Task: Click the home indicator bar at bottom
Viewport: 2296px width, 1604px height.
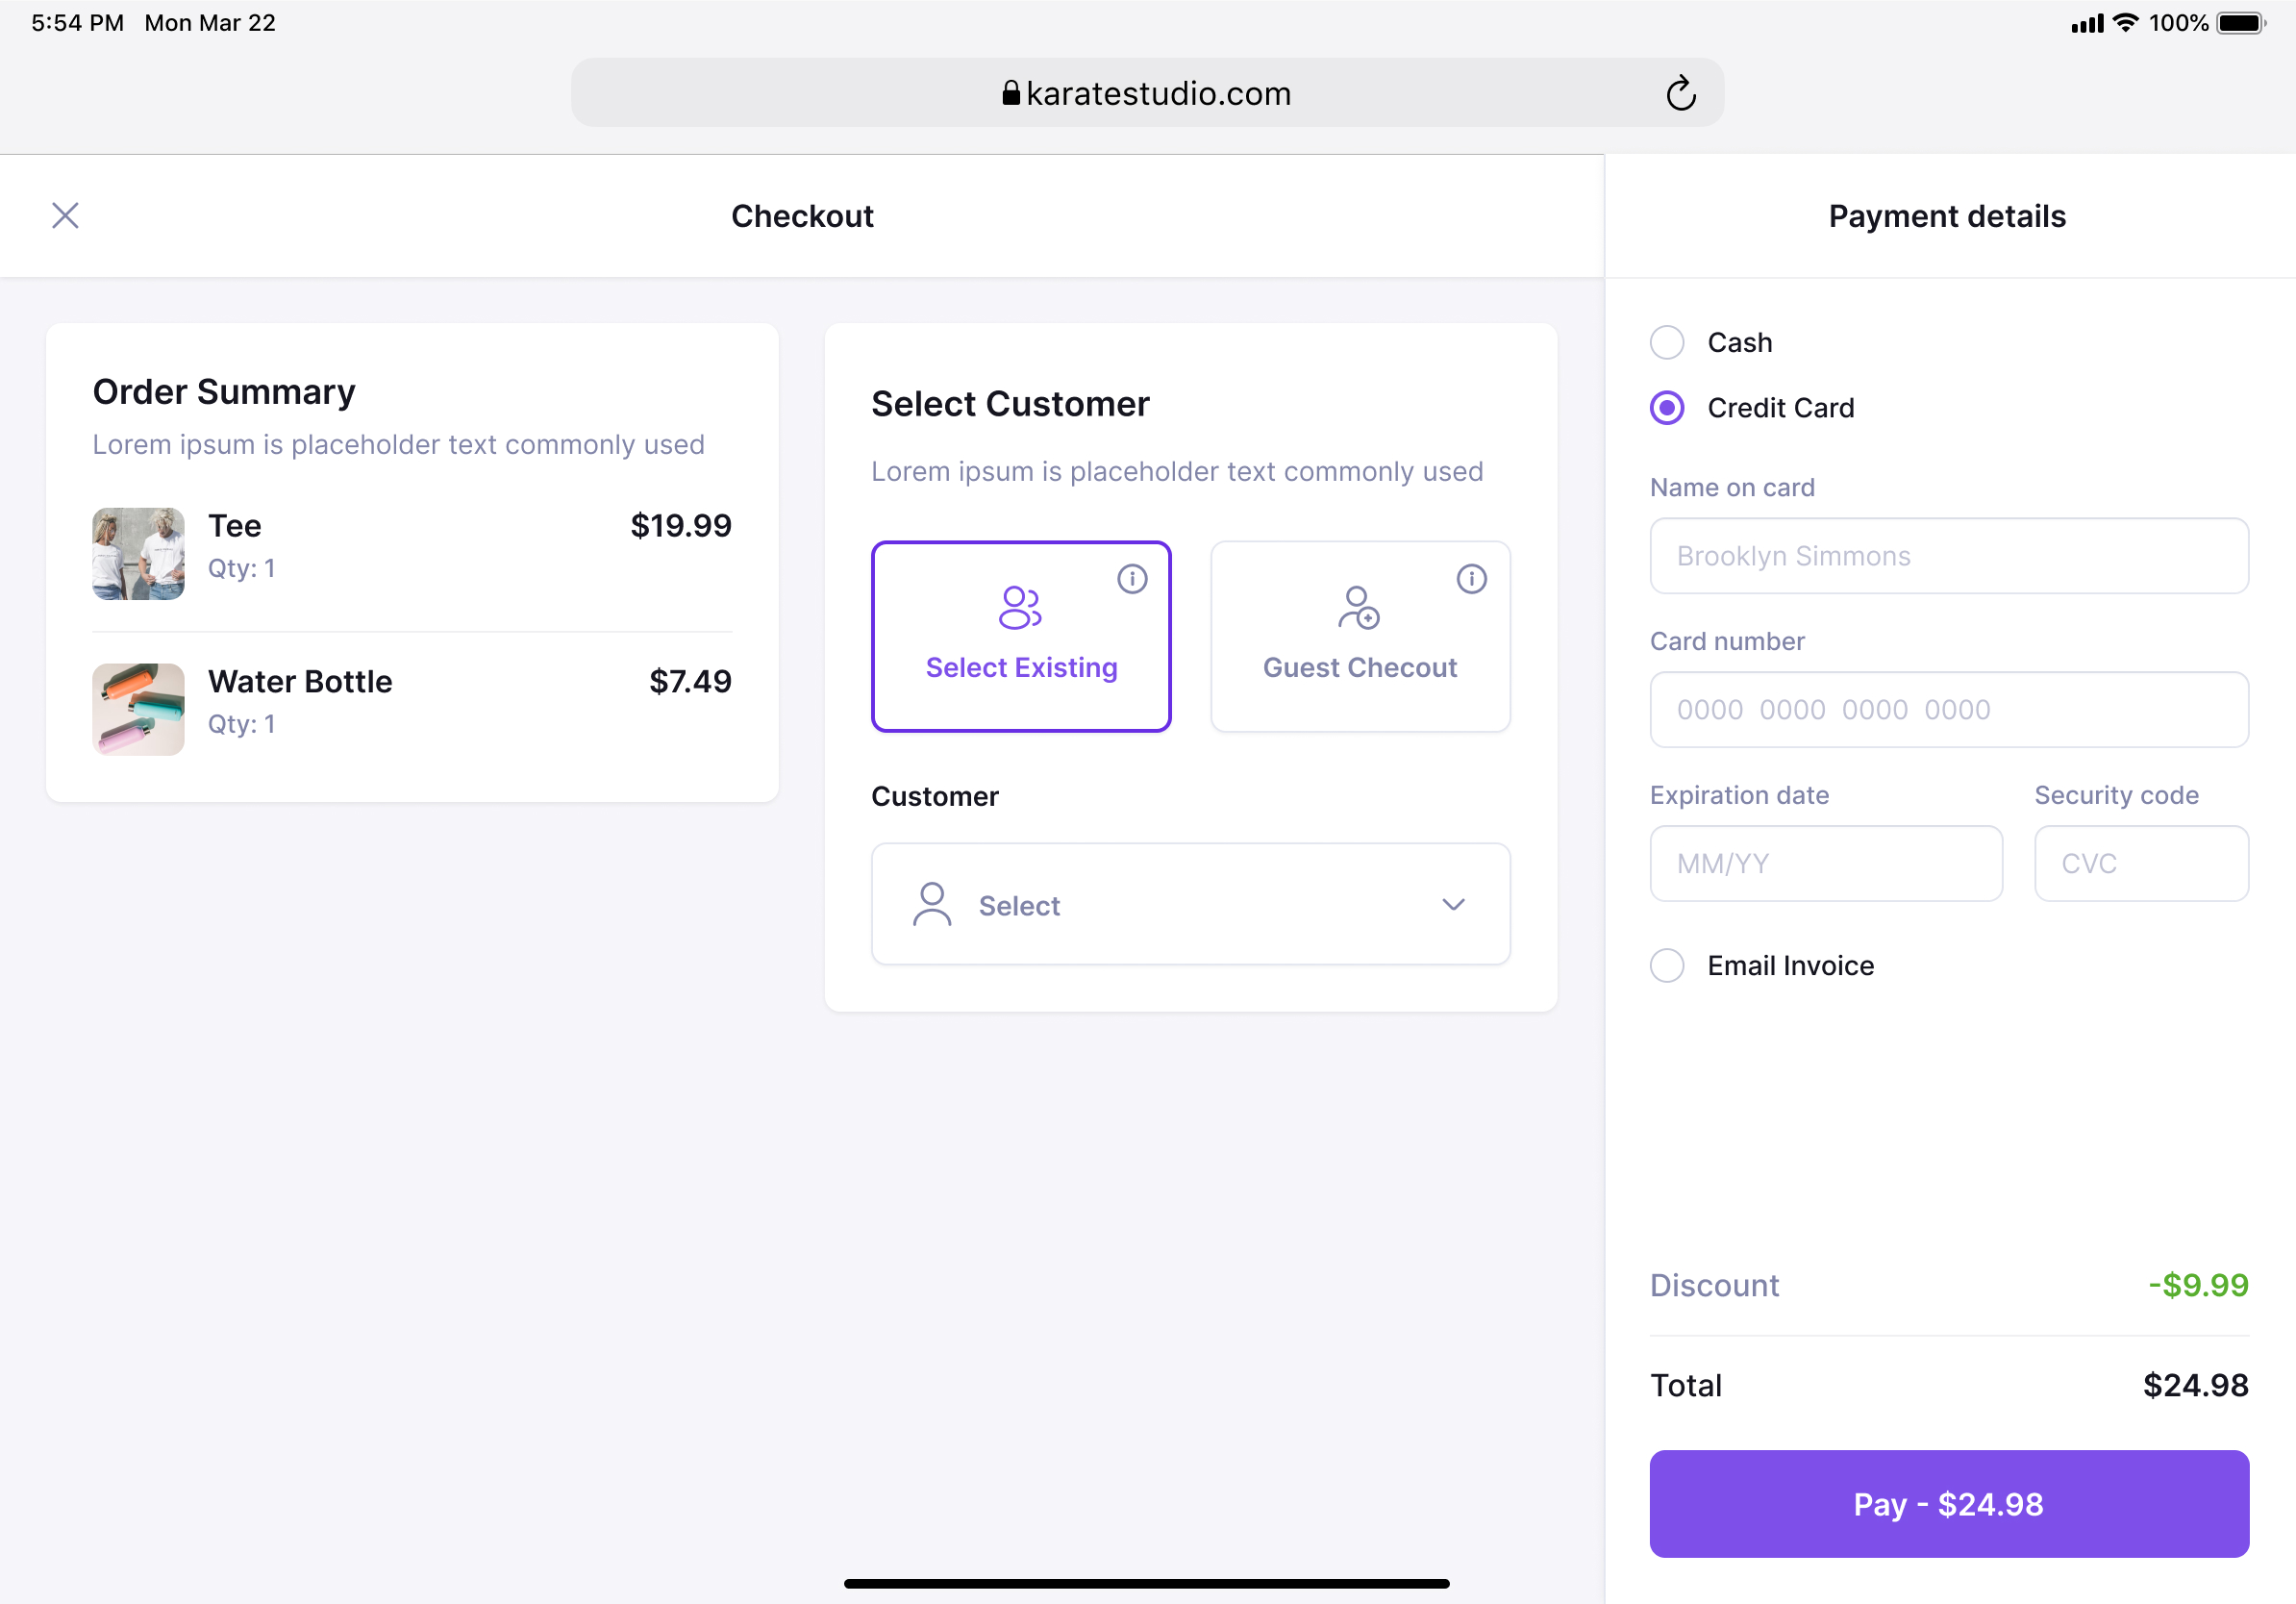Action: pyautogui.click(x=1146, y=1583)
